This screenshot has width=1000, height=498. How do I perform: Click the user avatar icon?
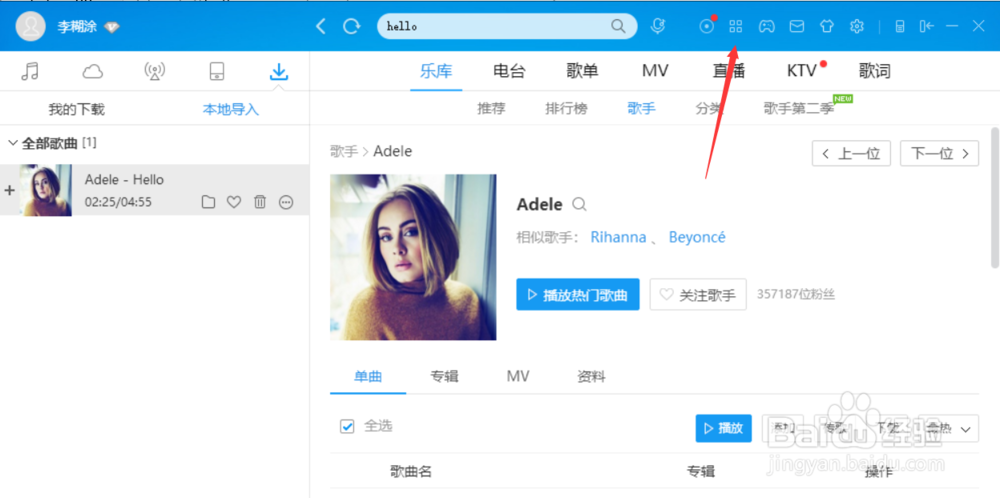point(30,26)
